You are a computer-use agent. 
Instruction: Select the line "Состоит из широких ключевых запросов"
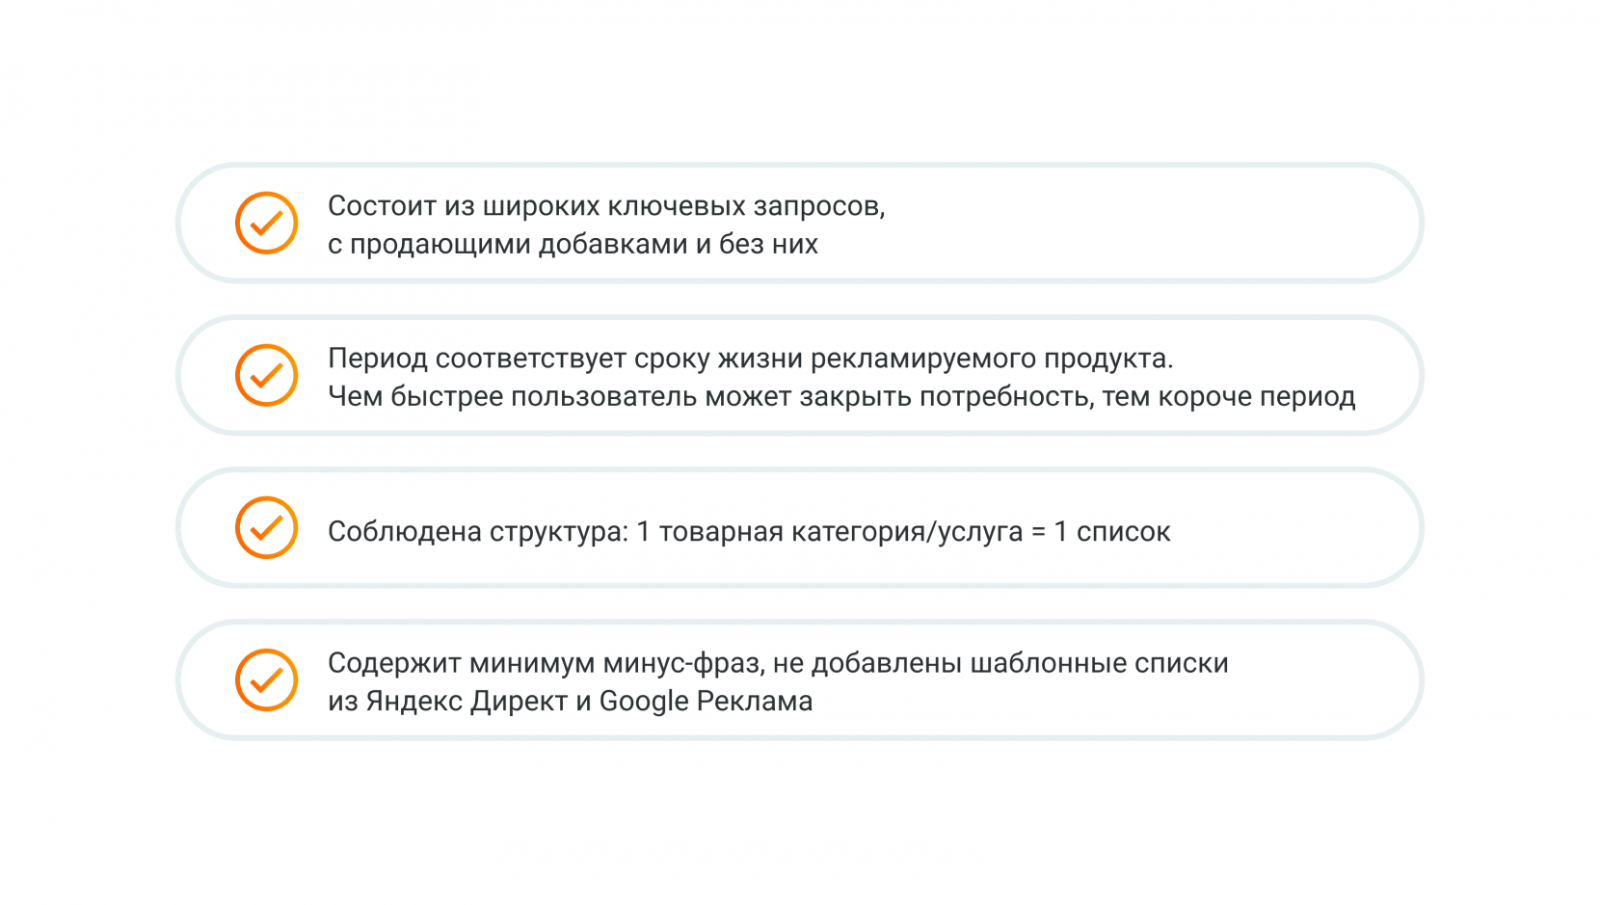(606, 206)
